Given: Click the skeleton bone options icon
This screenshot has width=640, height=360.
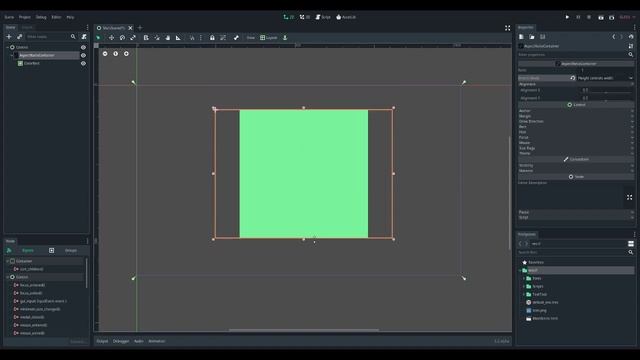Looking at the screenshot, I should [x=236, y=38].
